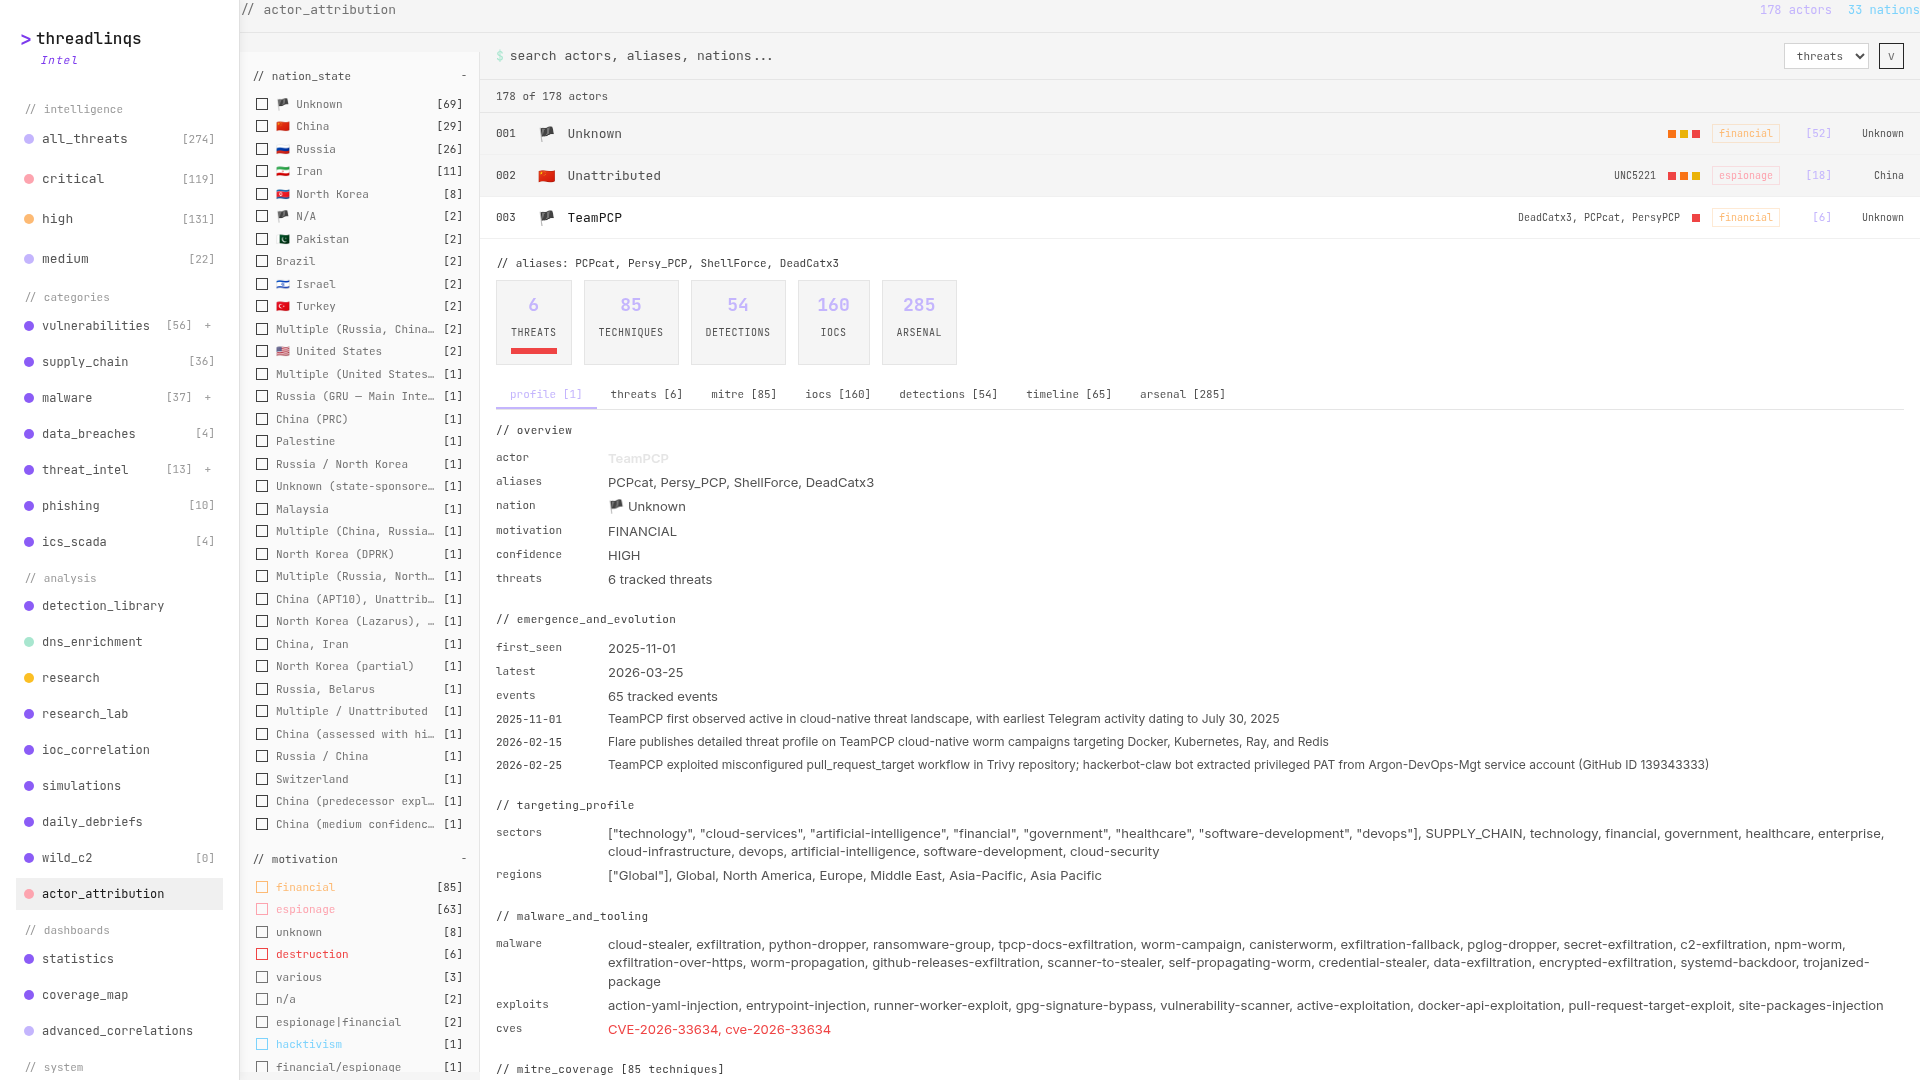Click the red progress bar under THREATS card
1920x1080 pixels.
[x=533, y=350]
